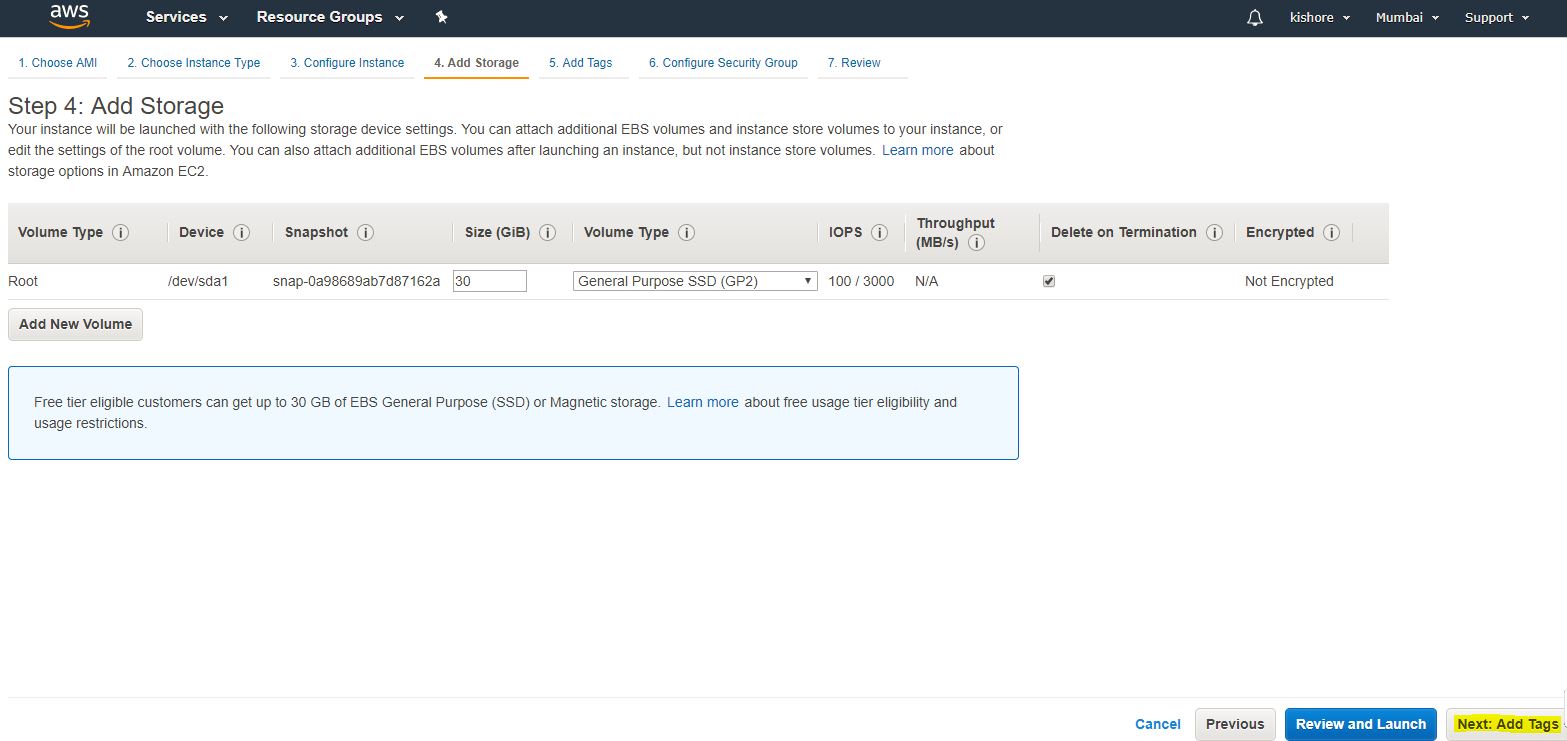Click info icon next to IOPS
1567x741 pixels.
(x=879, y=232)
